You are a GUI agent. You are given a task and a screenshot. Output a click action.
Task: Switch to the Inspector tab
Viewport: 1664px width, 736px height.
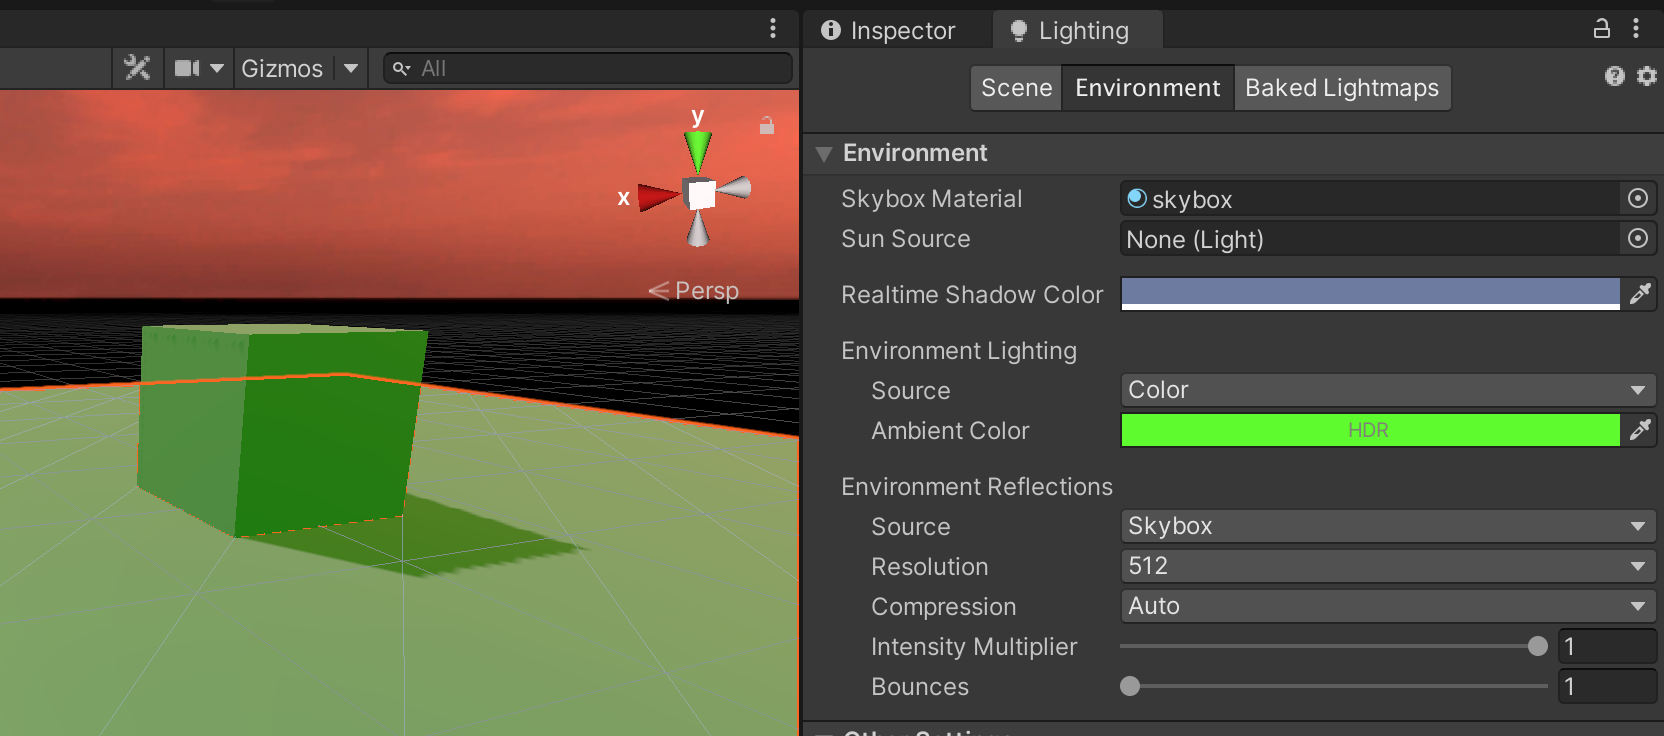click(x=889, y=31)
